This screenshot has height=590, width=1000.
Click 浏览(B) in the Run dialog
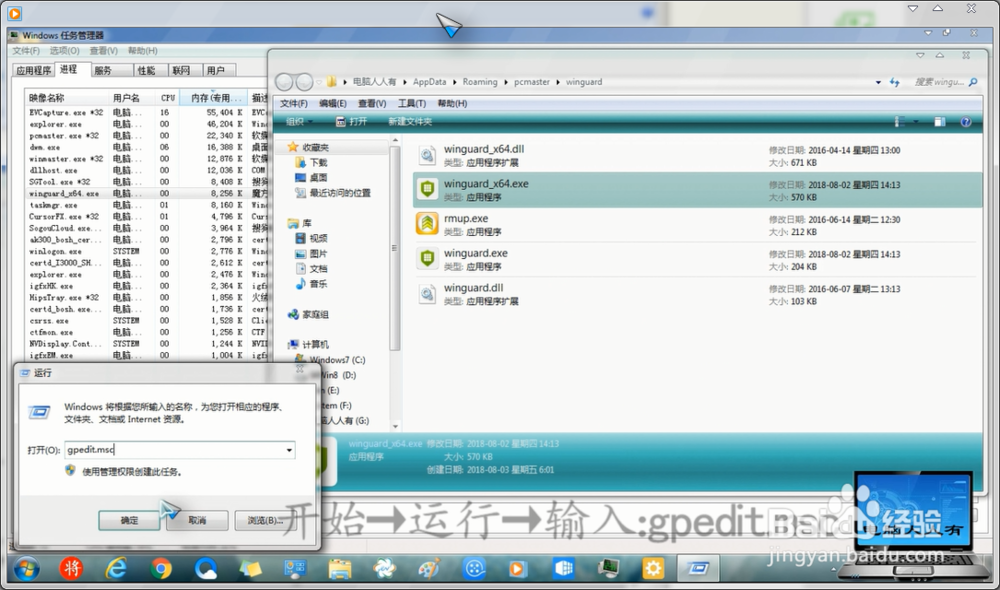coord(263,520)
